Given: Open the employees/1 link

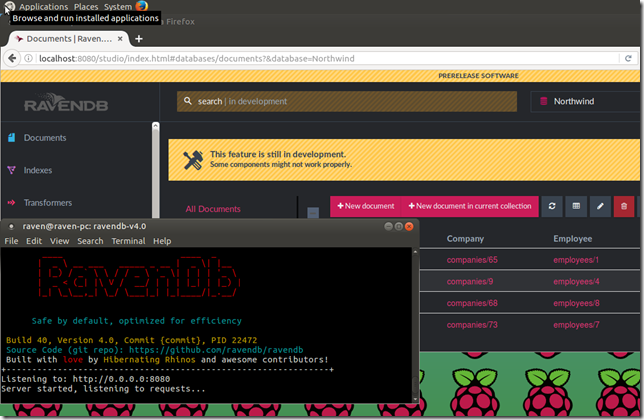Looking at the screenshot, I should click(576, 260).
